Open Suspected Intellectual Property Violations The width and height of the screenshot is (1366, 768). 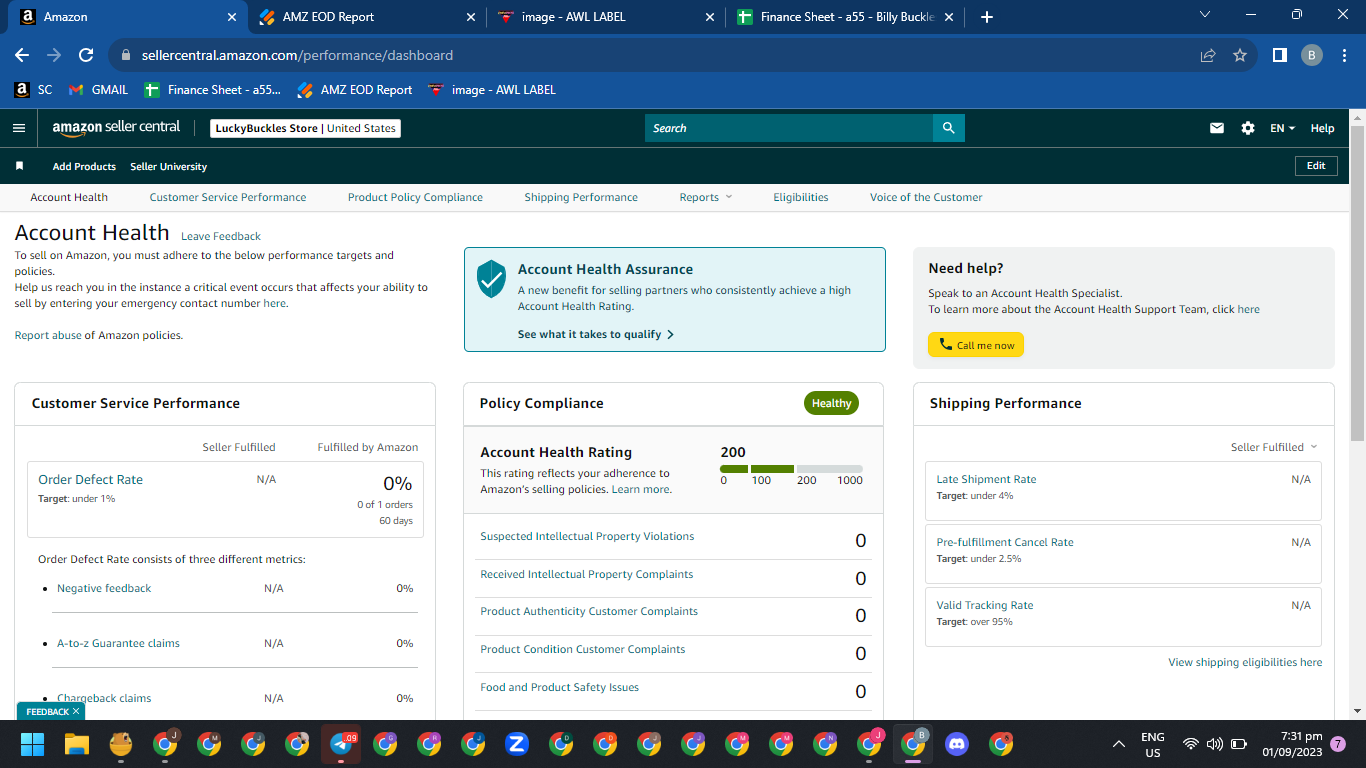tap(587, 536)
